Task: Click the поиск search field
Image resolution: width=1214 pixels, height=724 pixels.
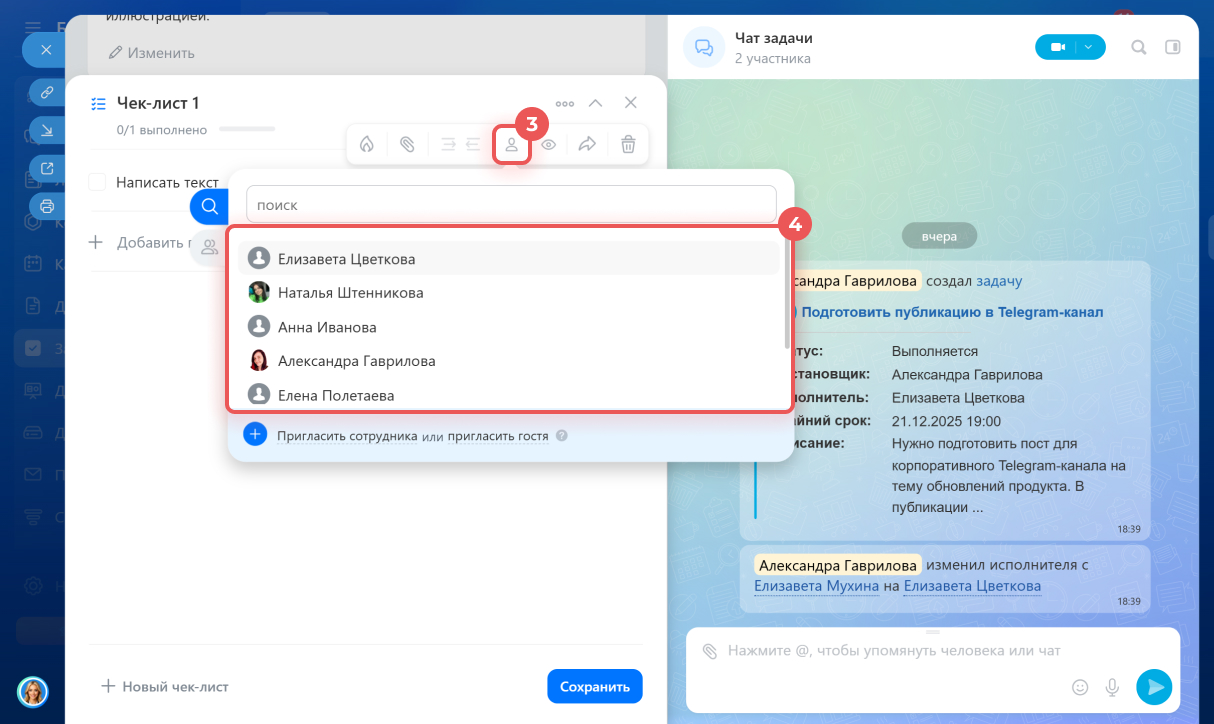Action: (x=511, y=204)
